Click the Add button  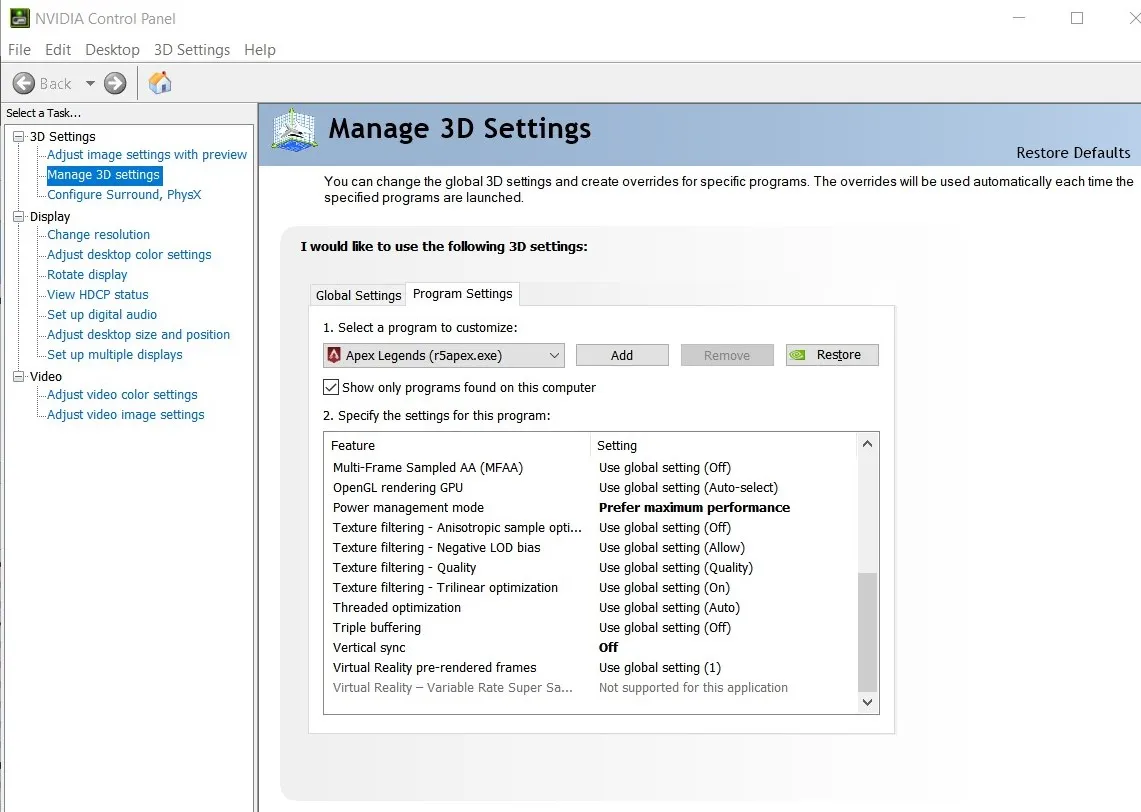coord(622,355)
